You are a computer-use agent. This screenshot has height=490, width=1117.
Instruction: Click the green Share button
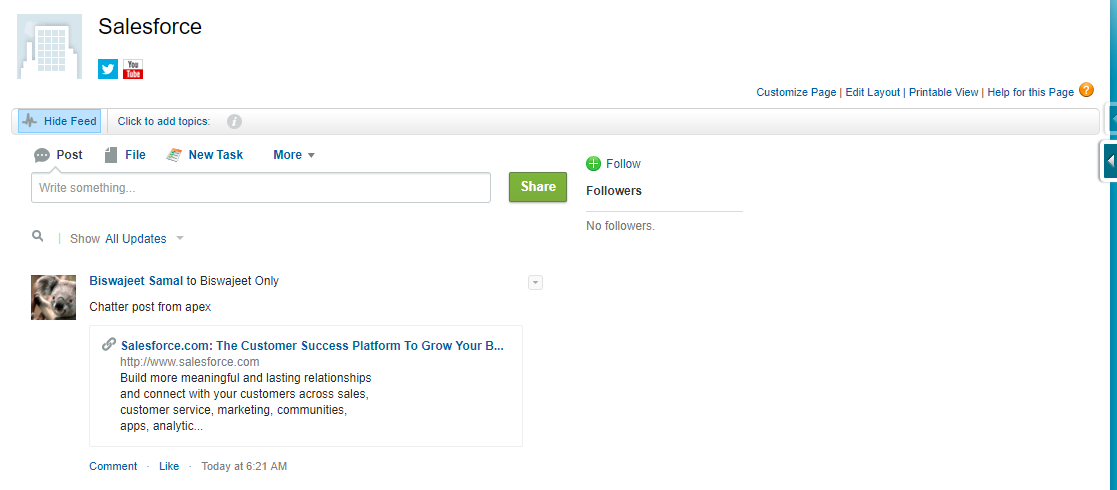pos(538,187)
